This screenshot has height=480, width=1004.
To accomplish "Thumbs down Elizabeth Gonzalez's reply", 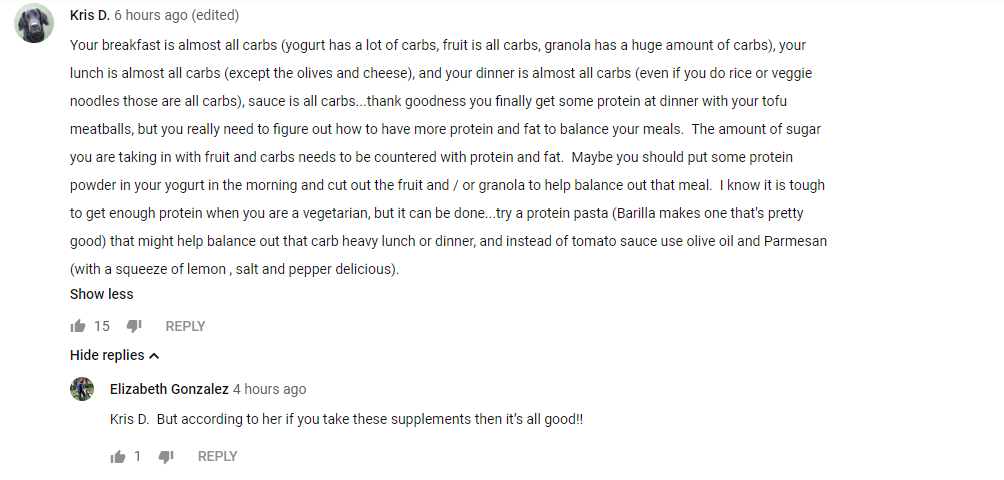I will tap(166, 456).
